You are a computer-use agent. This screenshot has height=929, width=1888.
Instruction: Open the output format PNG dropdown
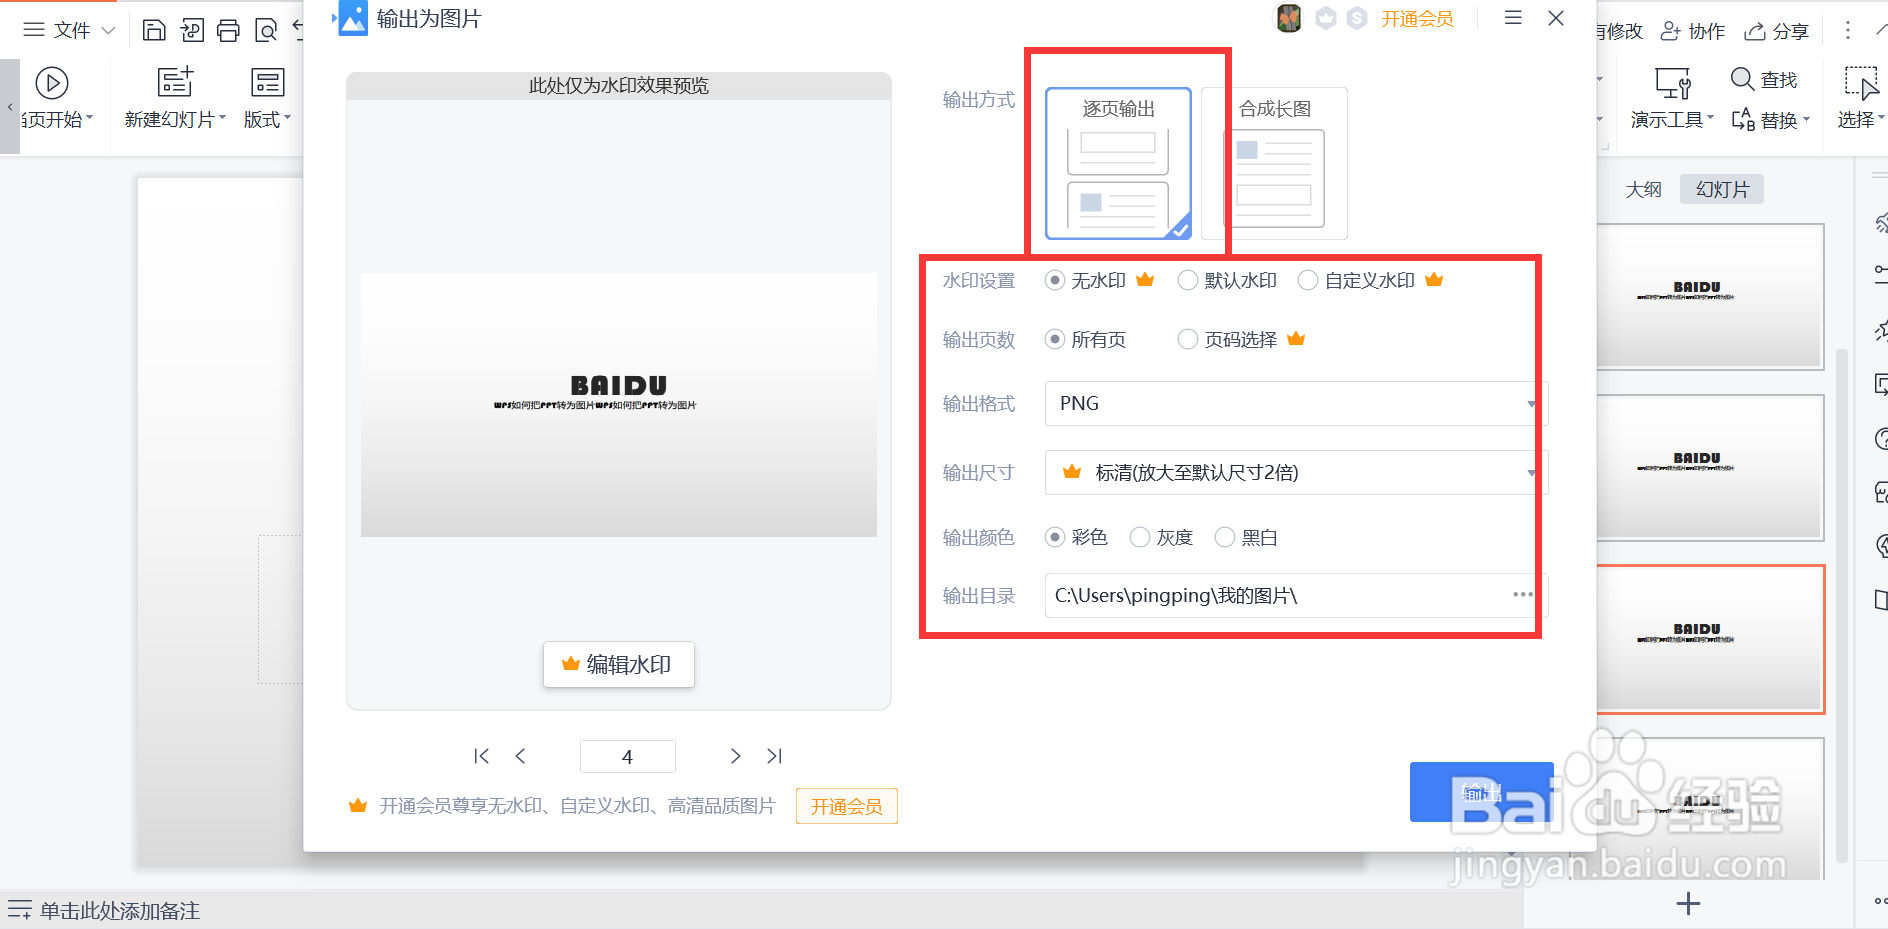(1296, 403)
